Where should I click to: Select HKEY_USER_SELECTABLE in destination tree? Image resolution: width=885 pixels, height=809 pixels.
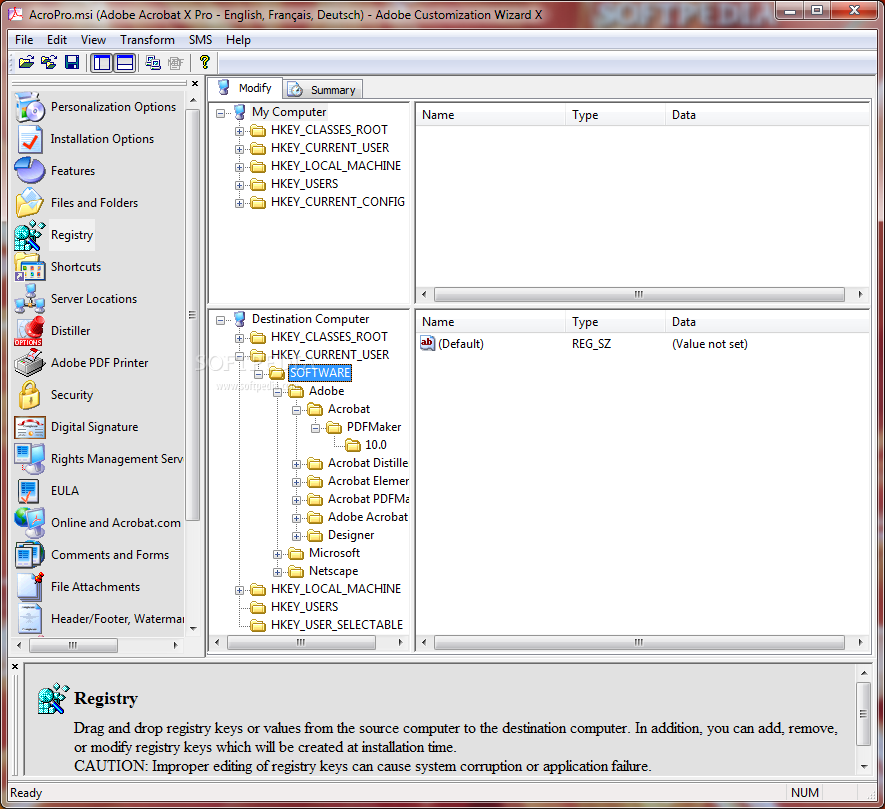(x=336, y=625)
